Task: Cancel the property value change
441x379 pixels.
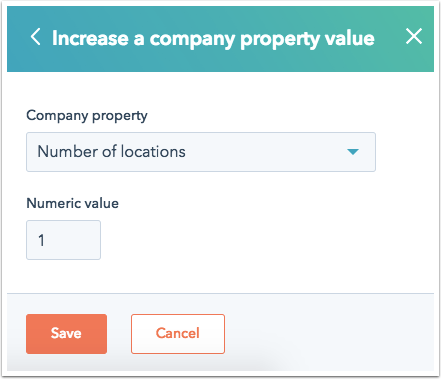Action: [178, 334]
